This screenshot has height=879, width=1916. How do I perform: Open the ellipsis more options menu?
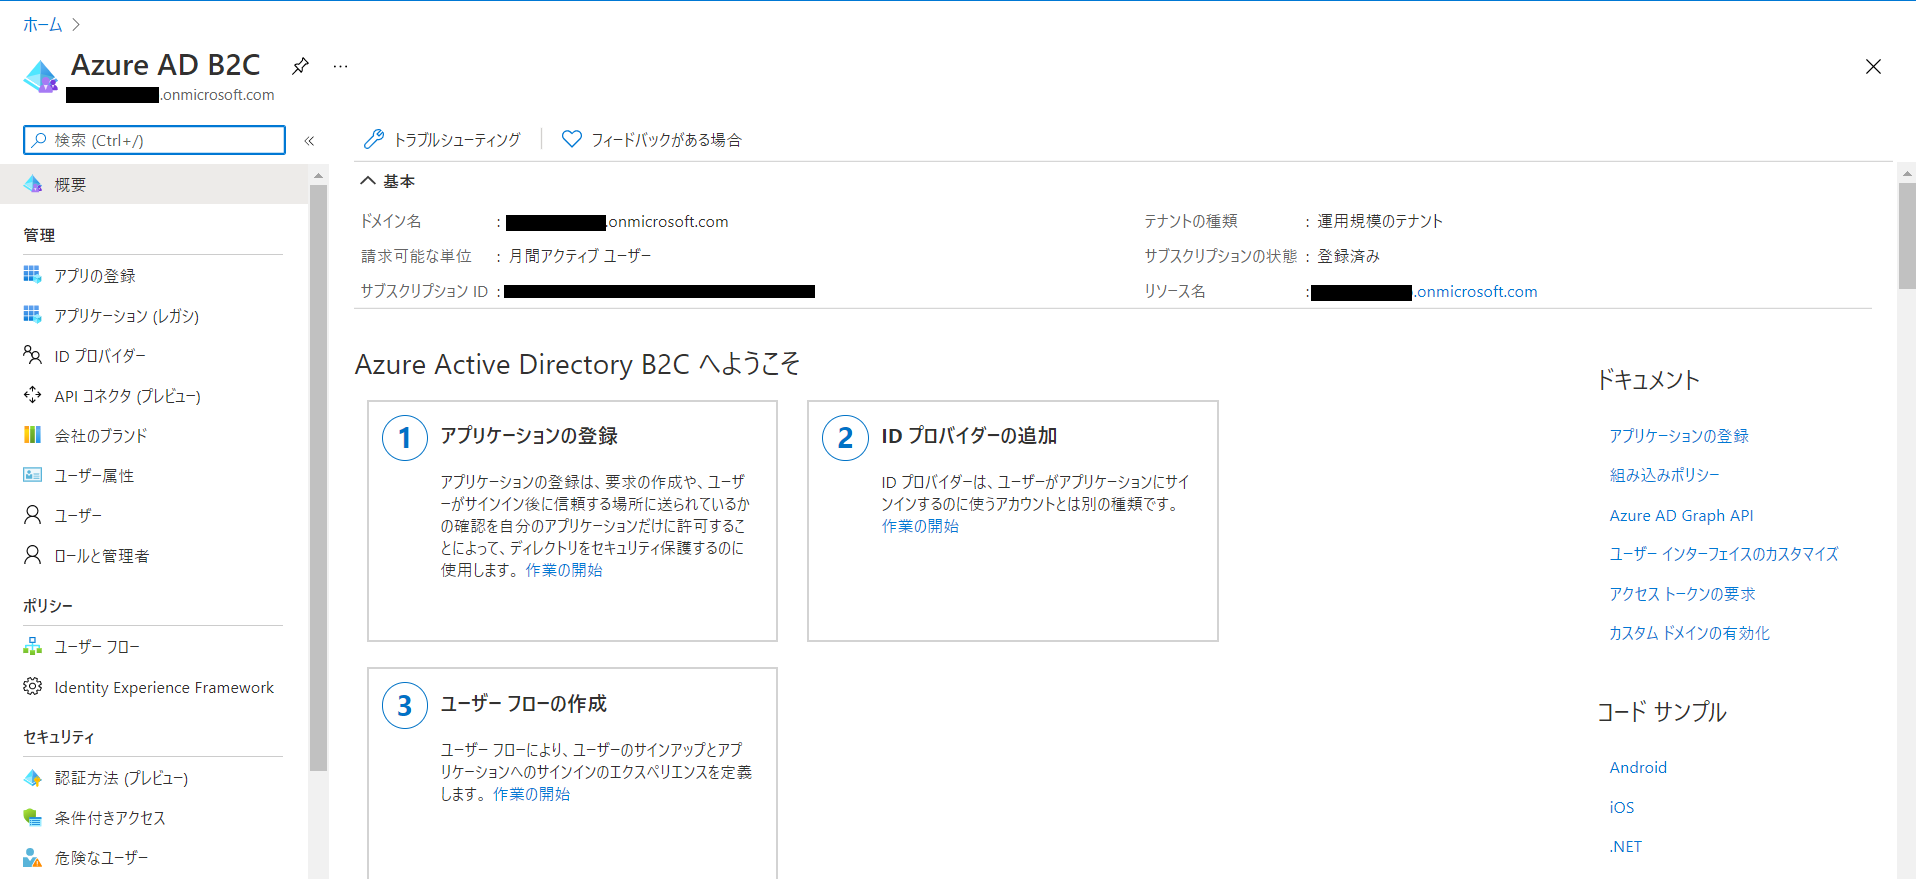point(341,66)
